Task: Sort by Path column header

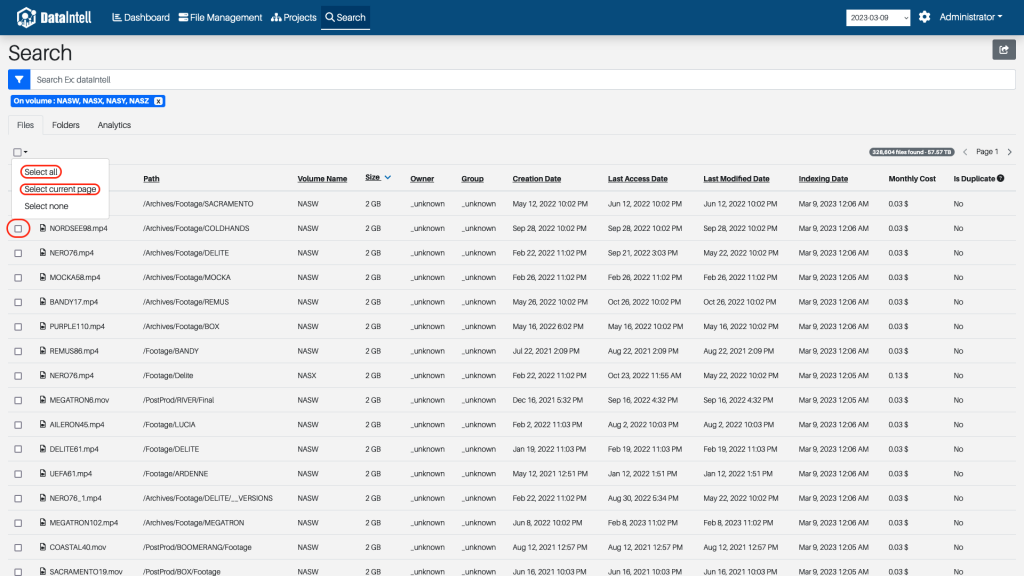Action: 152,178
